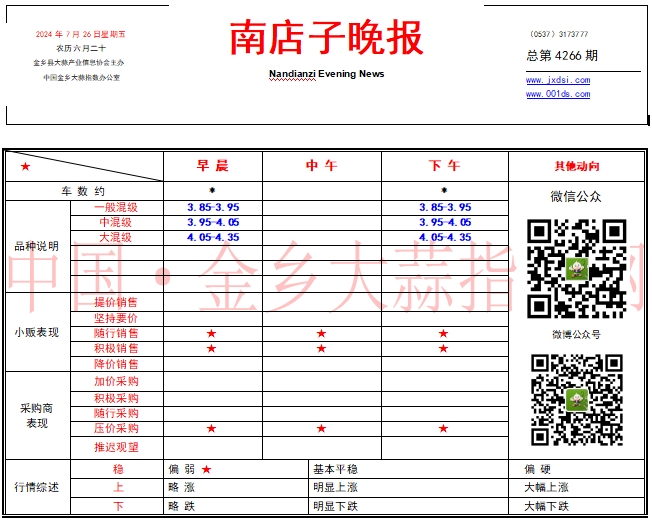Screen dimensions: 652x523
Task: Click the red 稳 label in 行情综述
Action: click(118, 469)
